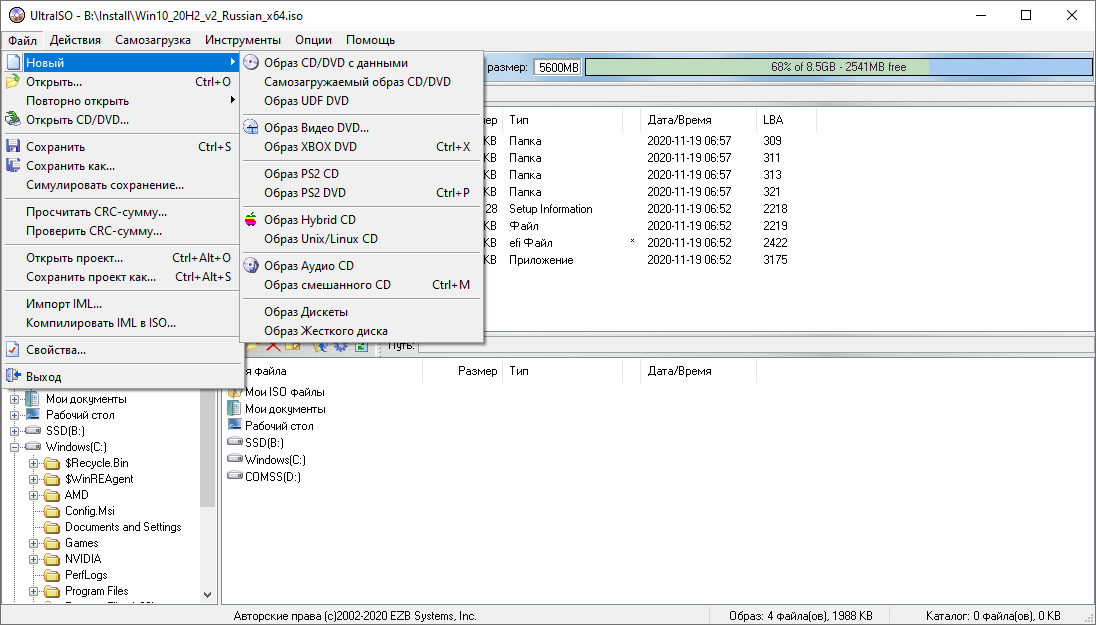Click the Properties checkmark icon
This screenshot has height=625, width=1096.
tap(13, 350)
